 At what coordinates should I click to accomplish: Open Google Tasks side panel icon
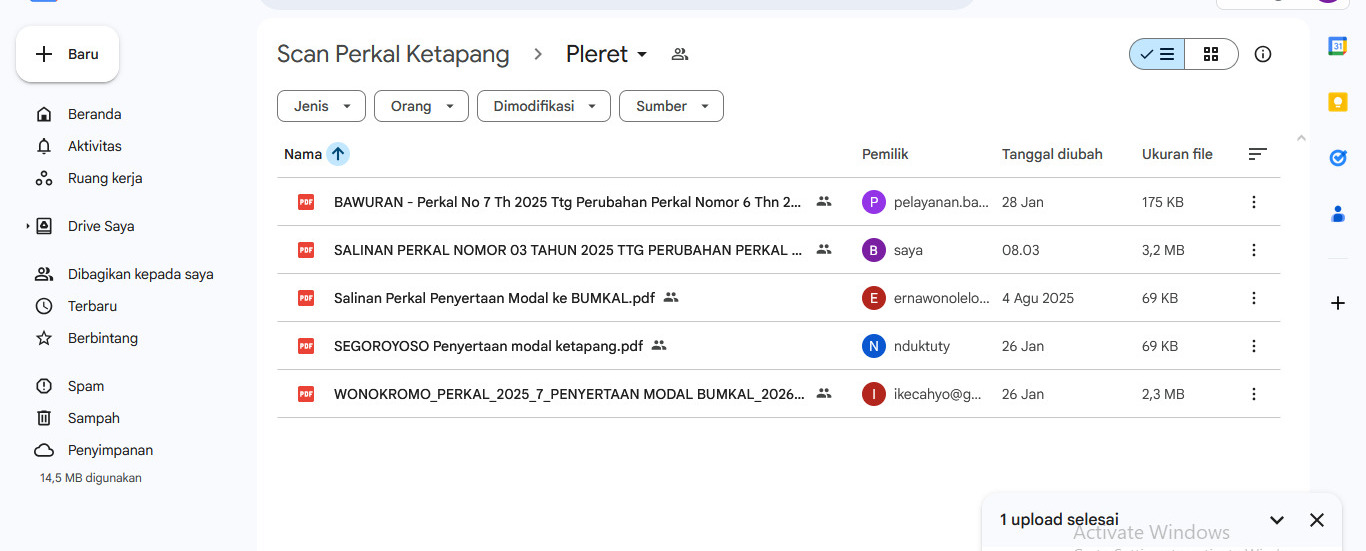click(1337, 158)
